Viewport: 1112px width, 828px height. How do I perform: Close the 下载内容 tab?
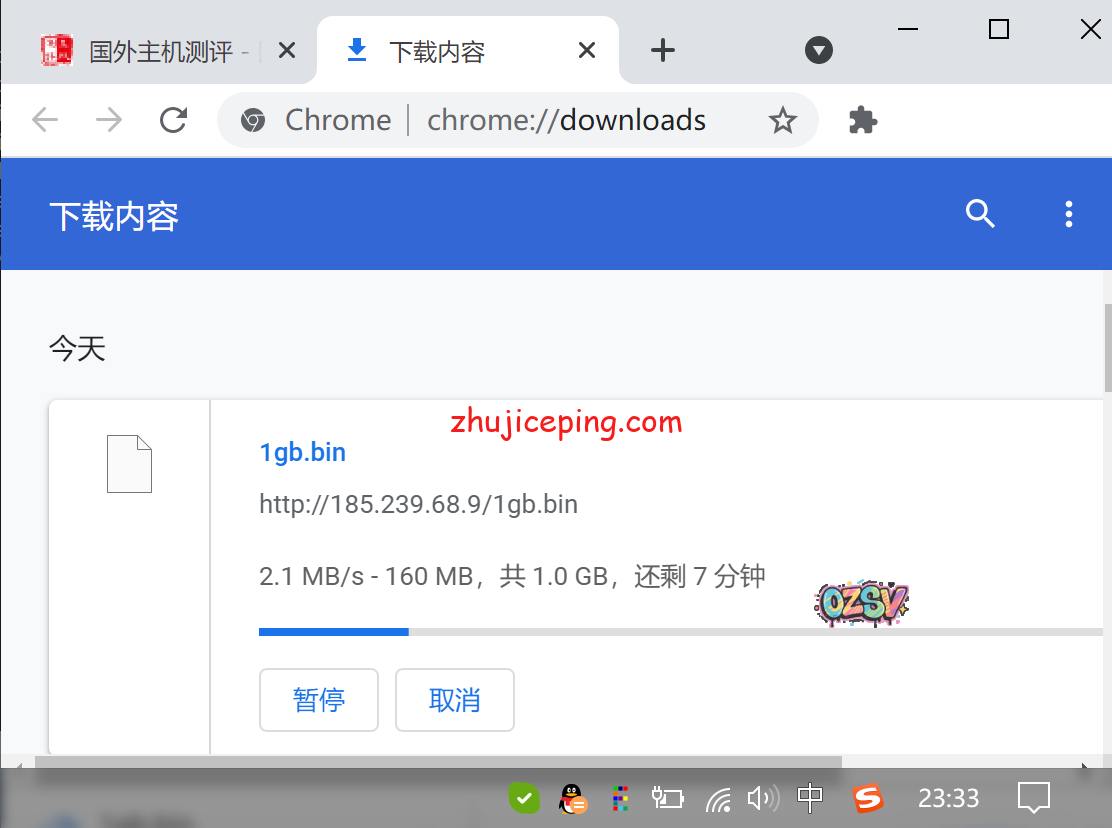pos(587,50)
